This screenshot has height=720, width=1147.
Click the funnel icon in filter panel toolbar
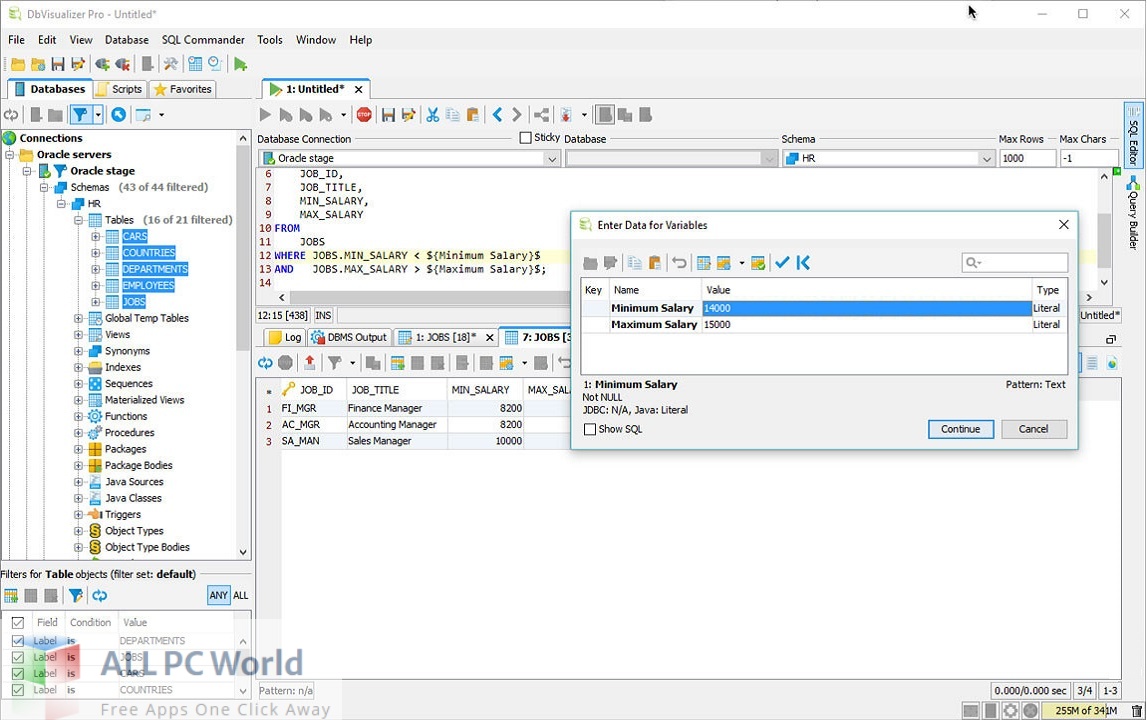pyautogui.click(x=75, y=596)
